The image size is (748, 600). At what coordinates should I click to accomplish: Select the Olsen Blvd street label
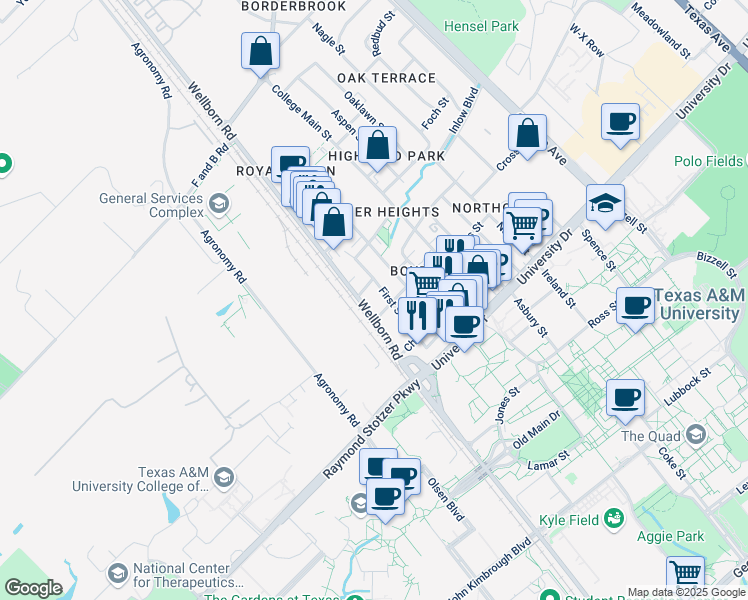[x=446, y=499]
